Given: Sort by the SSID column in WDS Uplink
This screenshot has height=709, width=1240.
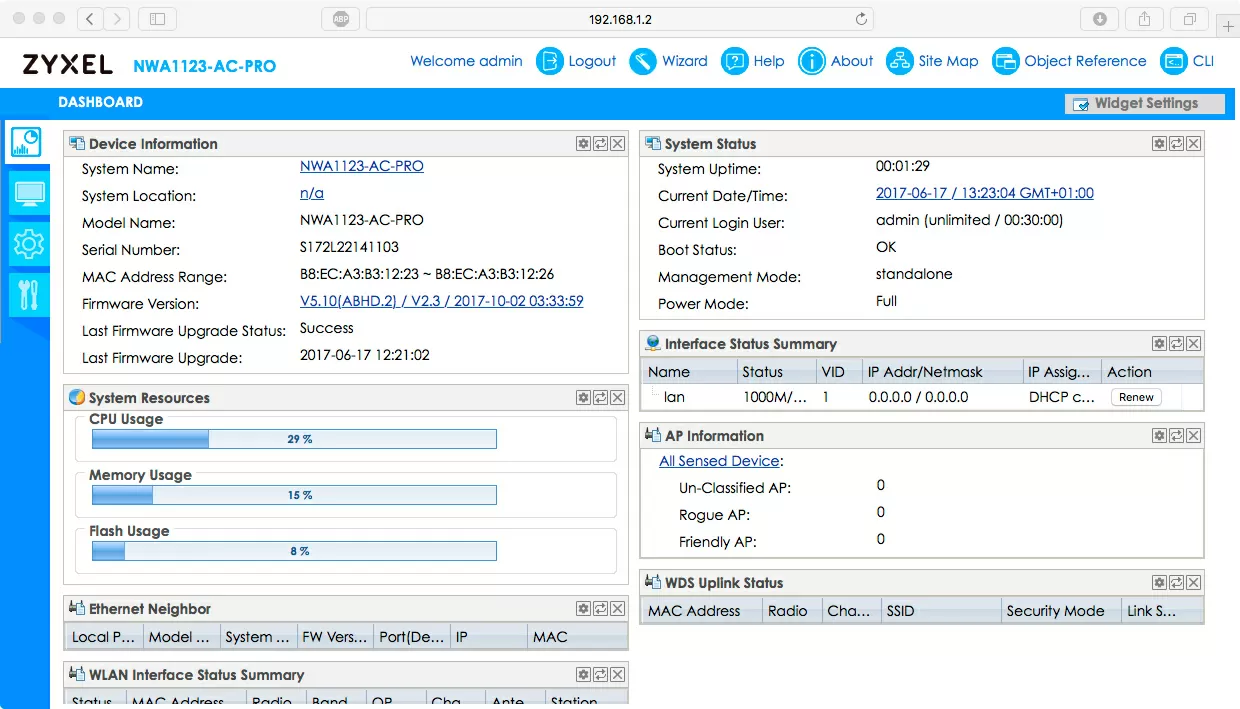Looking at the screenshot, I should [x=940, y=611].
